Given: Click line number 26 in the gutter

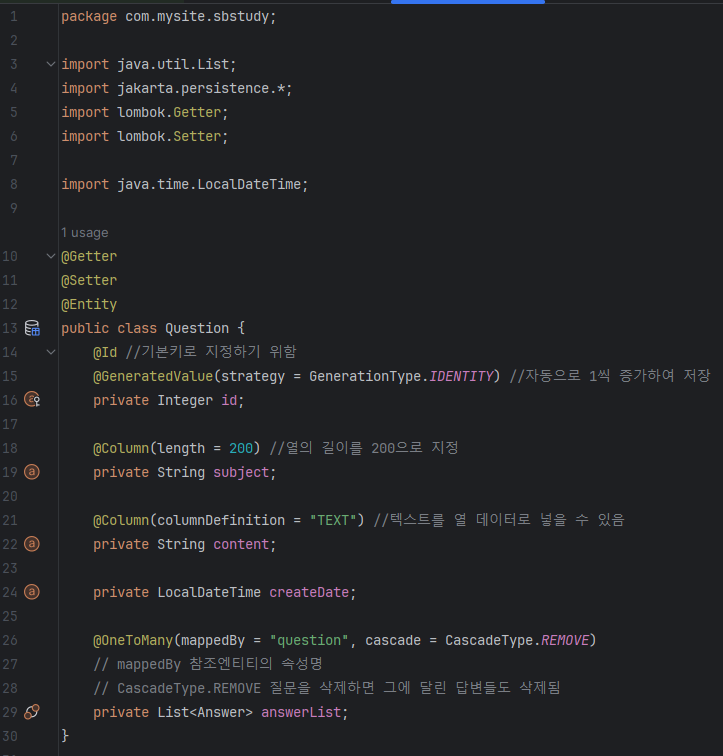Looking at the screenshot, I should 10,640.
